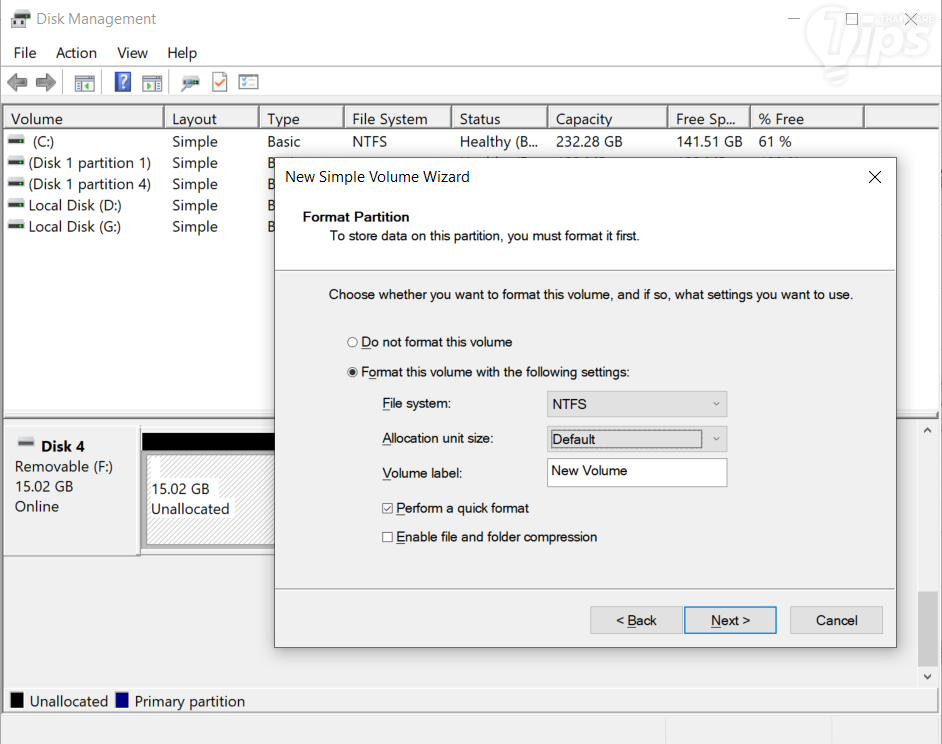Click the Forward arrow toolbar icon
Screen dimensions: 942x744
pyautogui.click(x=46, y=82)
